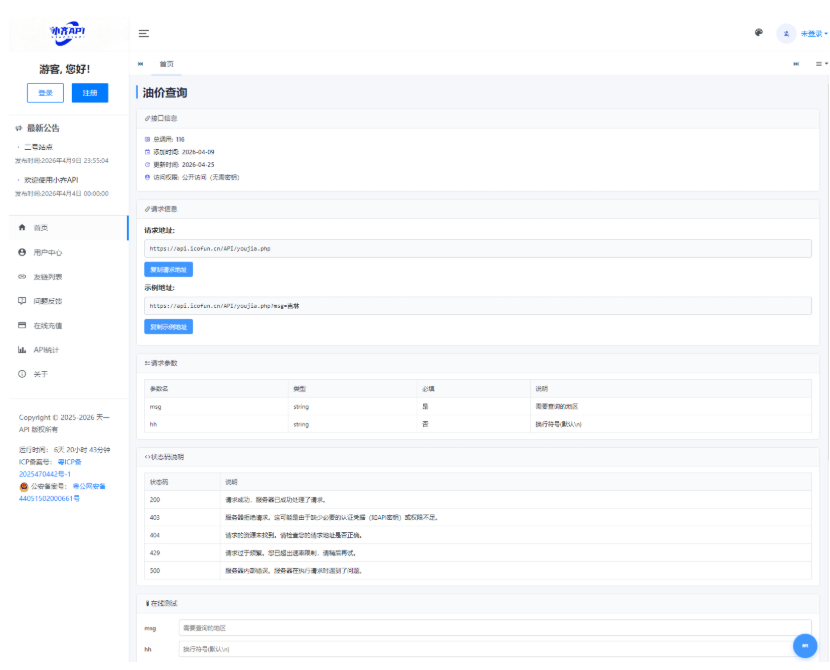Open the floating chat bubble at bottom right
Image resolution: width=830 pixels, height=670 pixels.
[807, 645]
